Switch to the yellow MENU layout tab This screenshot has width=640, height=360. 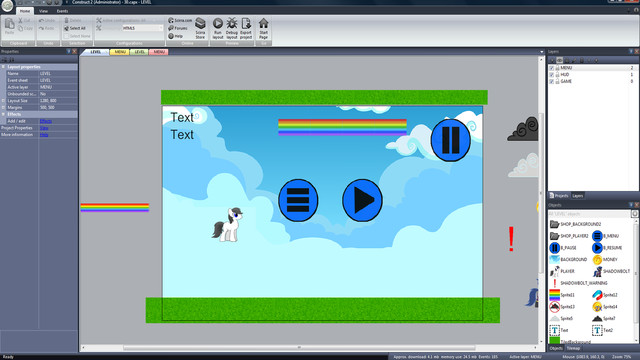pos(120,52)
